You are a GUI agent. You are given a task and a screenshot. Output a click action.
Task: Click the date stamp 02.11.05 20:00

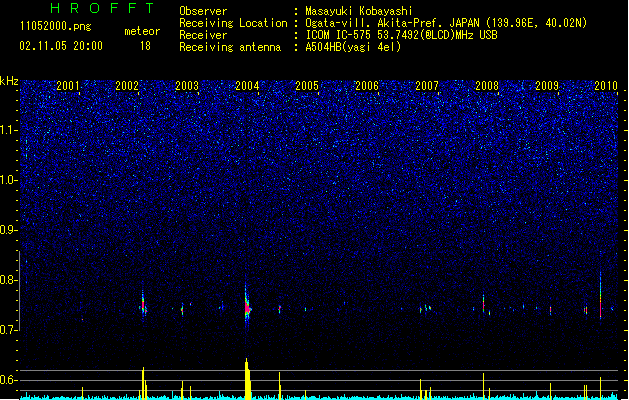tap(61, 46)
